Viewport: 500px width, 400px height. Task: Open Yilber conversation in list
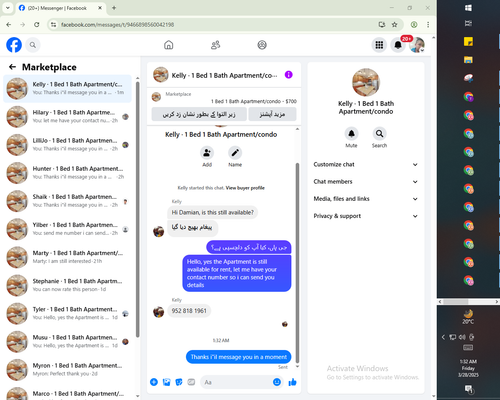pyautogui.click(x=67, y=229)
